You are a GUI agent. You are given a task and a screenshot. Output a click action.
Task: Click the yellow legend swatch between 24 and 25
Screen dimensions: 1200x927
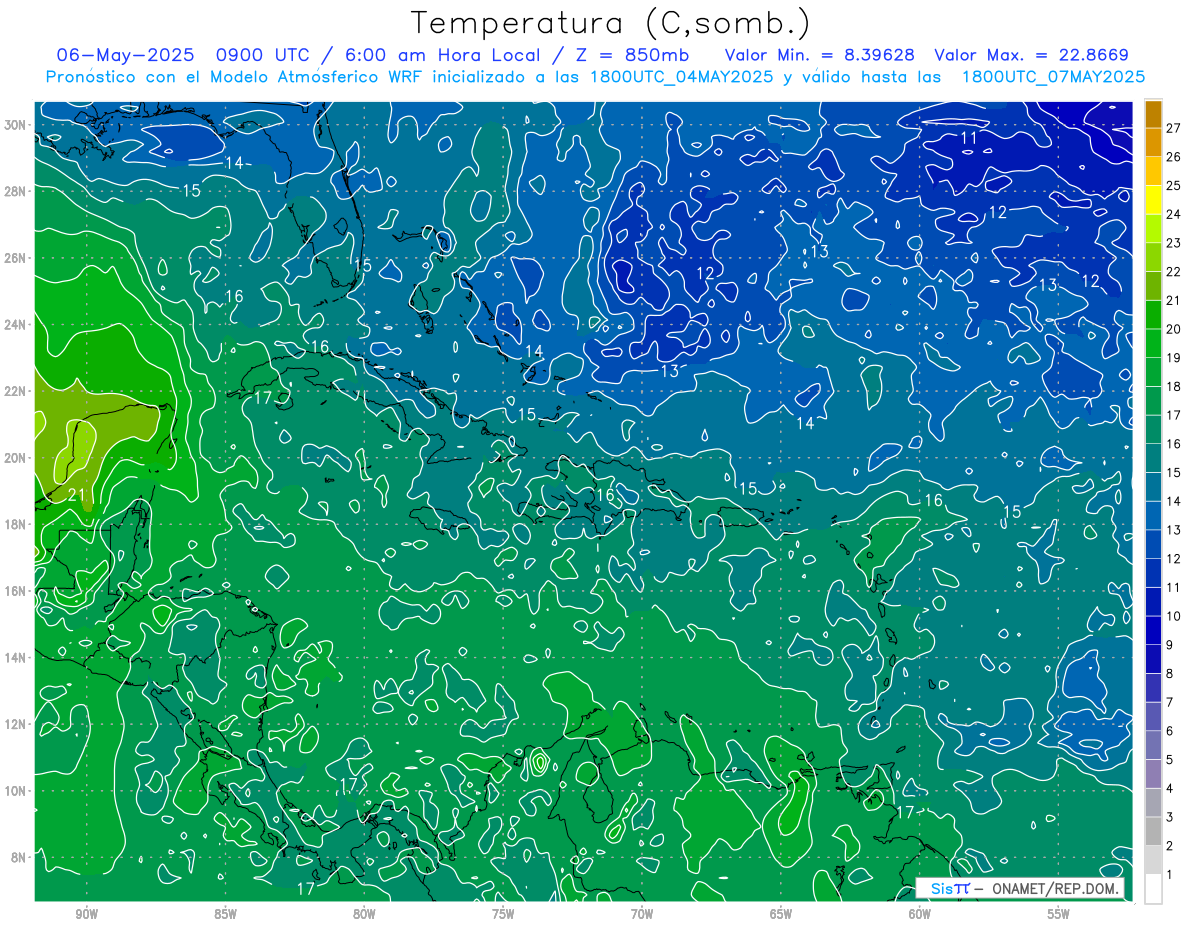coord(1153,200)
